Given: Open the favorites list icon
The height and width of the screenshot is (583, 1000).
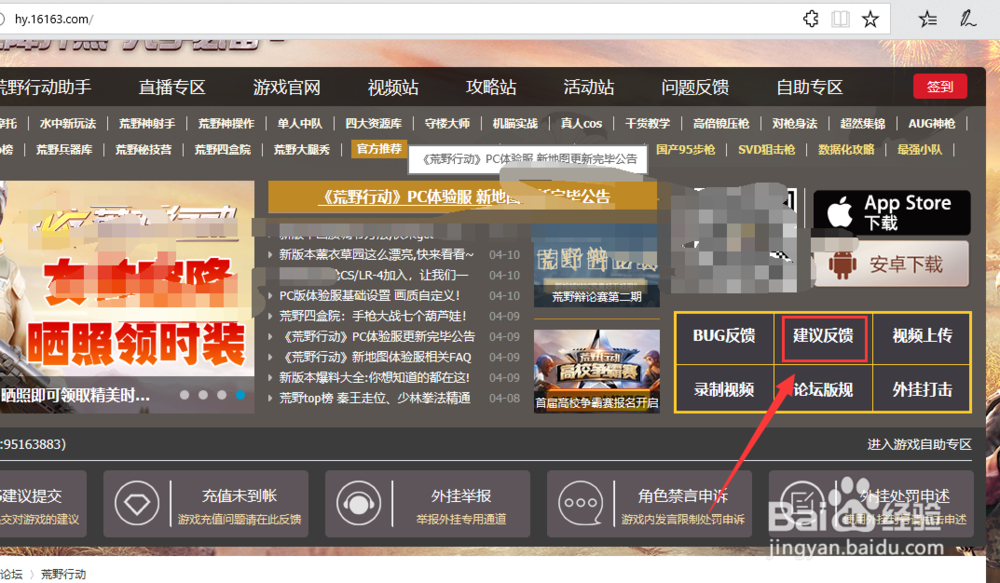Looking at the screenshot, I should (928, 19).
